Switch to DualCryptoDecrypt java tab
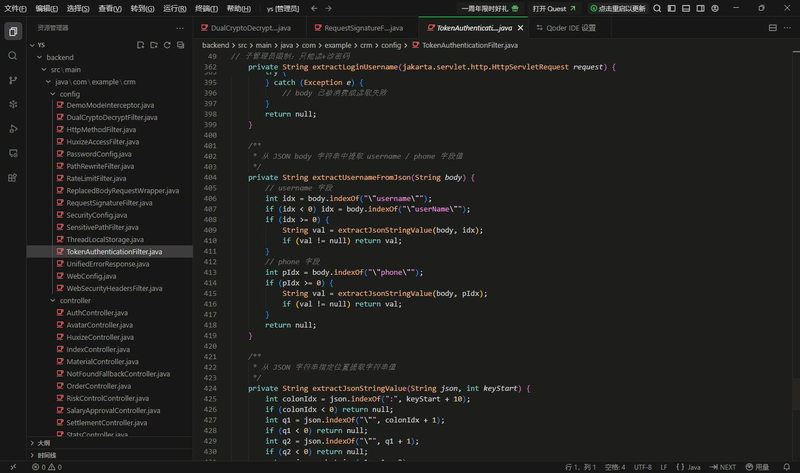This screenshot has height=473, width=800. (x=250, y=28)
